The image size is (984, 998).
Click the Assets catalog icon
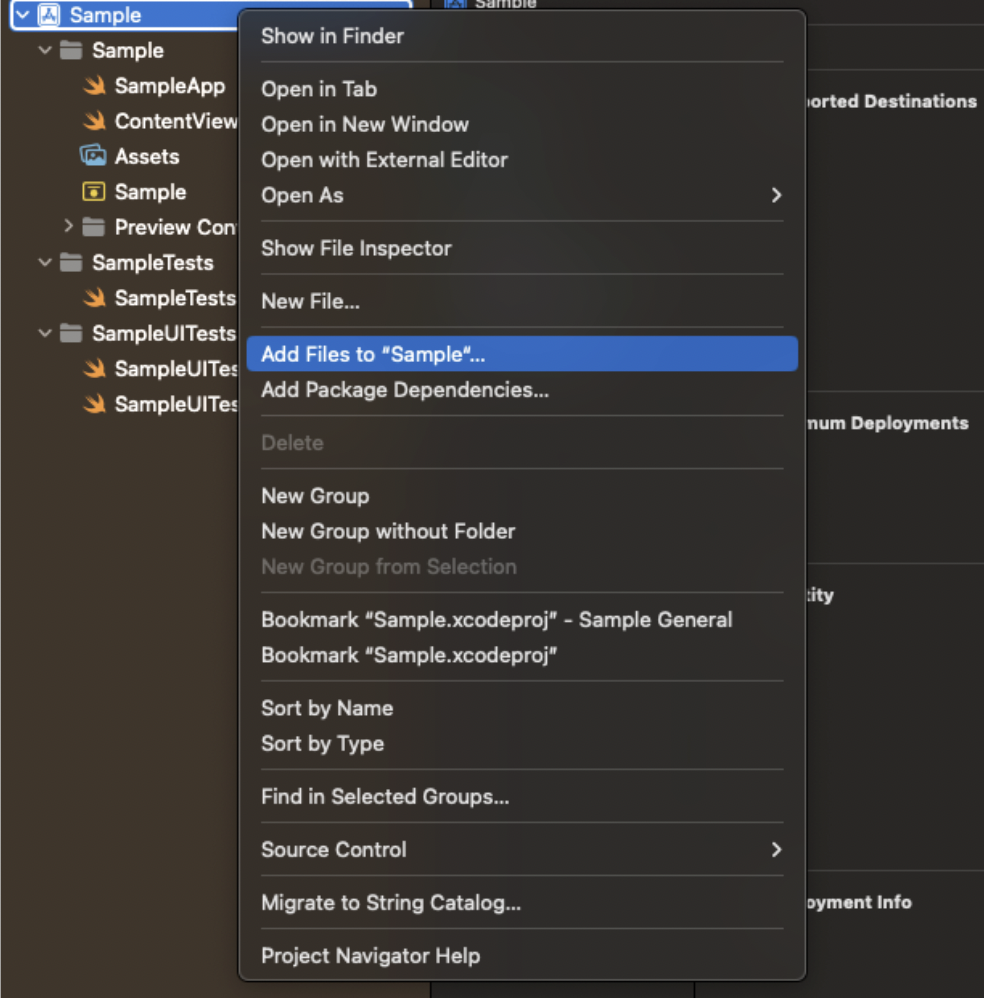93,156
